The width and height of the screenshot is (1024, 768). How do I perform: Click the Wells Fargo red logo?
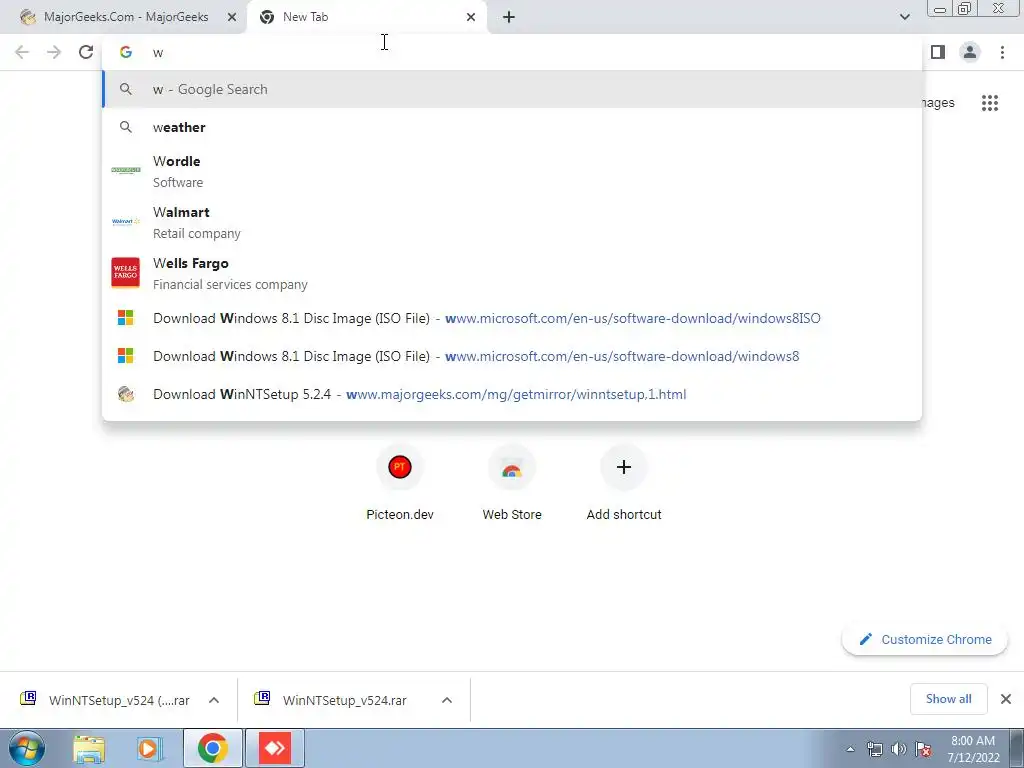(x=125, y=272)
